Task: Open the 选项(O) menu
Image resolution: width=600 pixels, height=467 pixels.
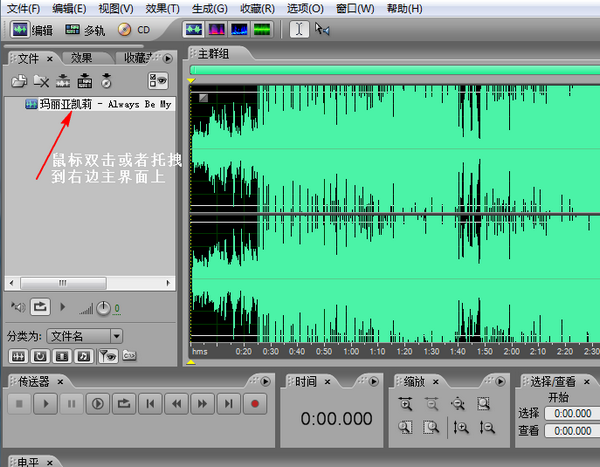Action: click(x=305, y=8)
